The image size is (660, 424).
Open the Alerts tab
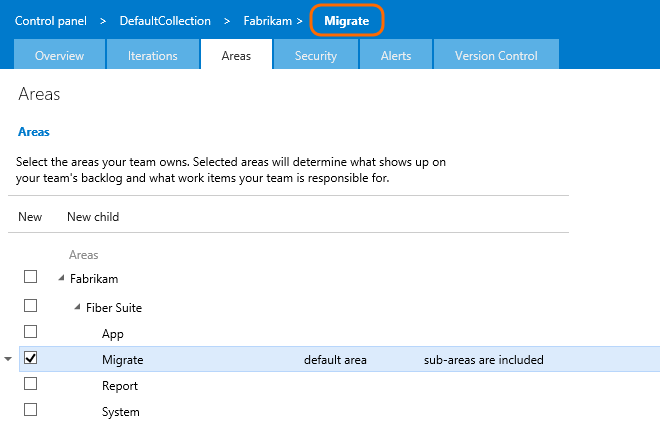point(396,55)
